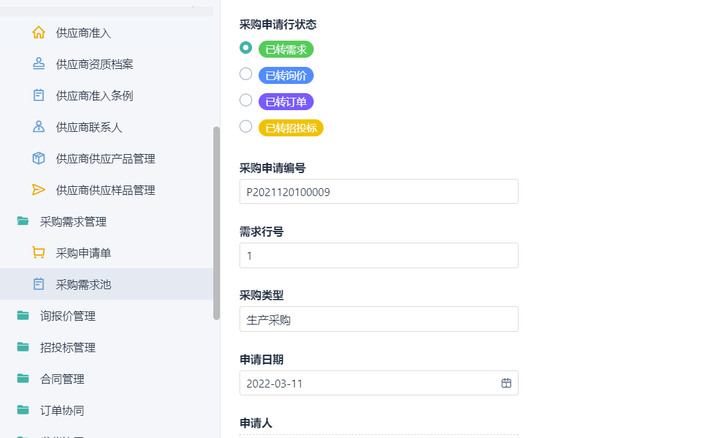Select the 已转需求 radio button
720x438 pixels.
coord(246,48)
